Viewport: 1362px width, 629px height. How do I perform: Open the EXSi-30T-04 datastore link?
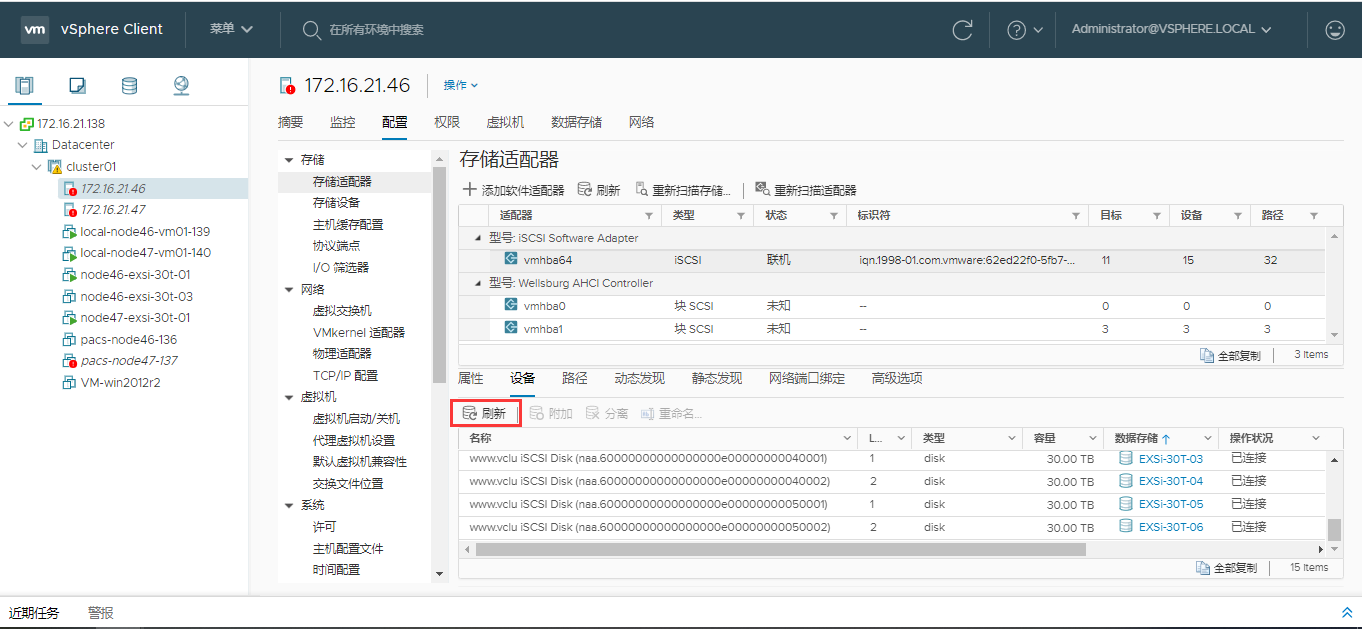pyautogui.click(x=1171, y=481)
